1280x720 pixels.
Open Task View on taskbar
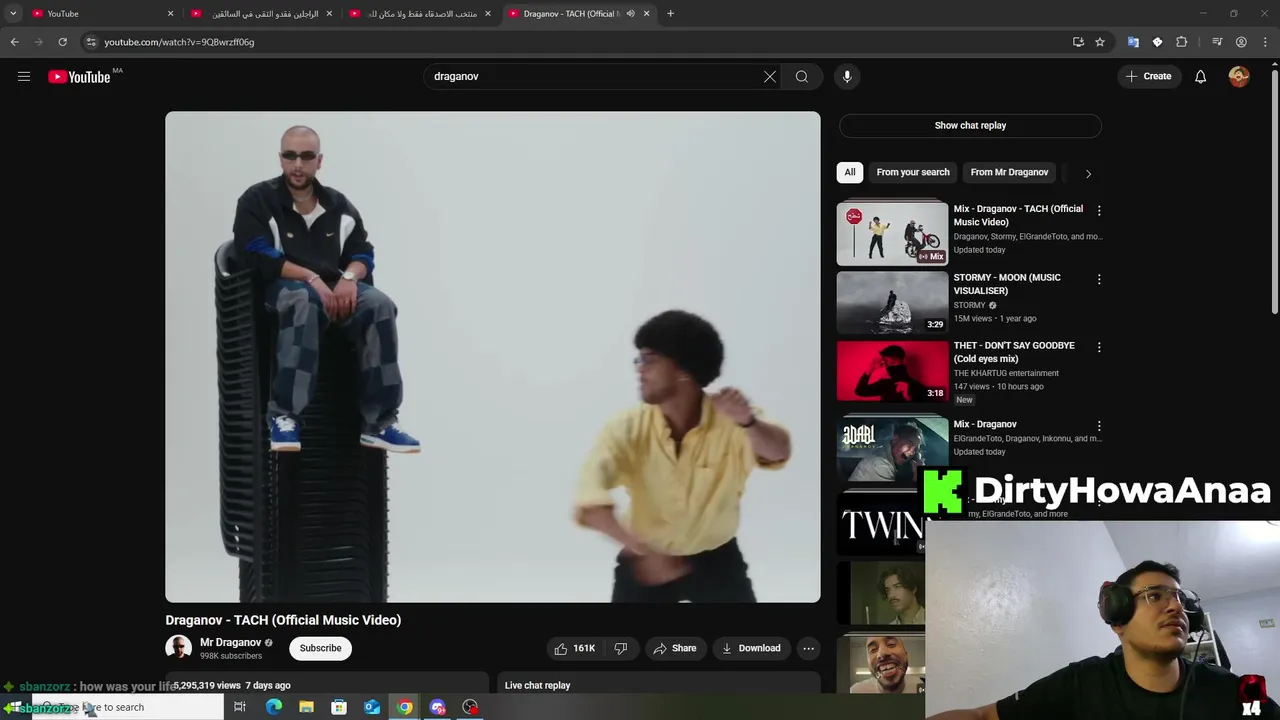pos(240,707)
